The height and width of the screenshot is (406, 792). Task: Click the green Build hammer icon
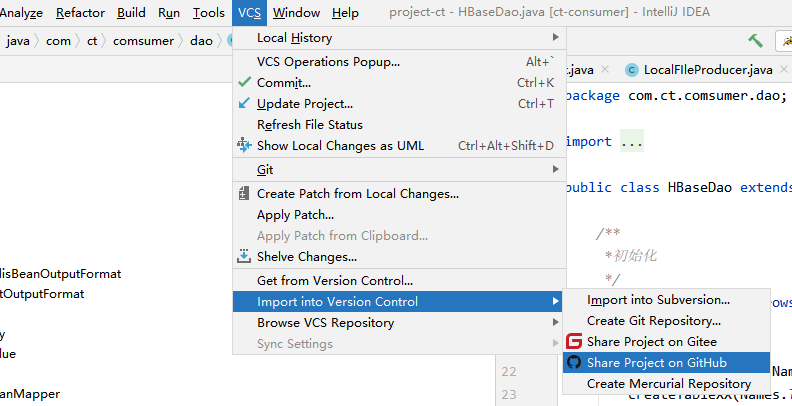point(755,40)
